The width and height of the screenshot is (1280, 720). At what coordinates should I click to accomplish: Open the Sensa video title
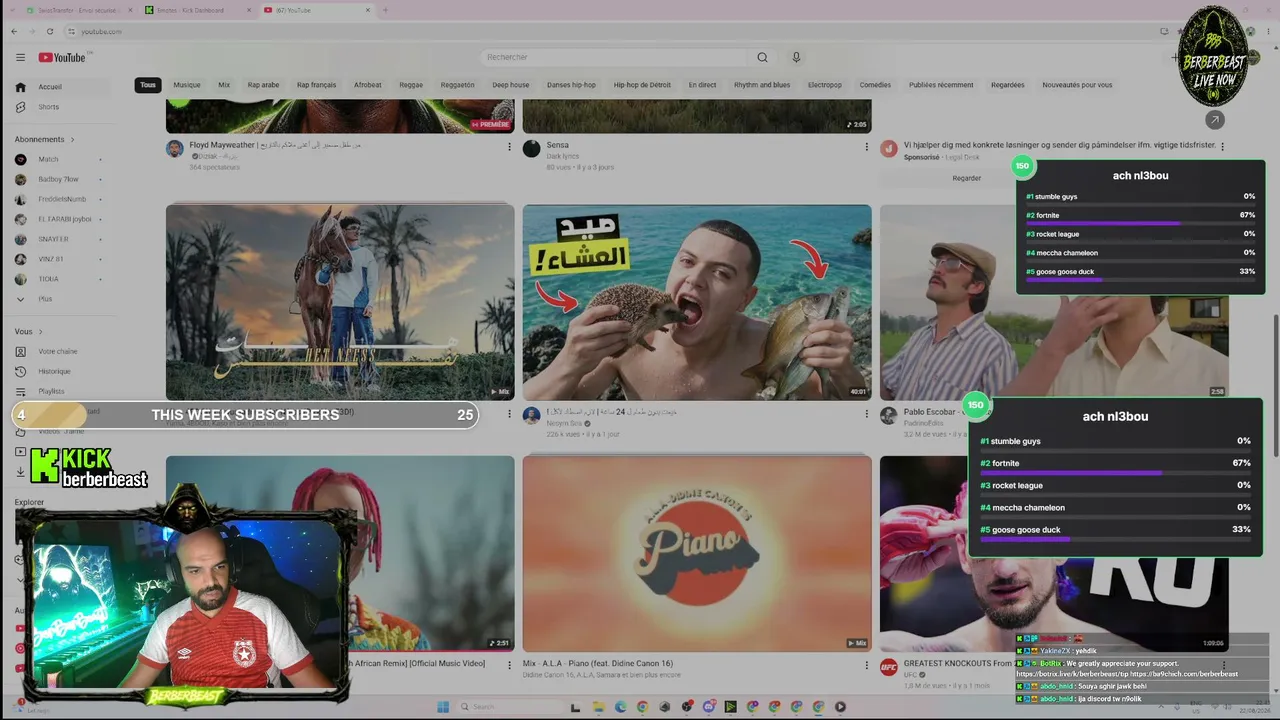pos(557,145)
